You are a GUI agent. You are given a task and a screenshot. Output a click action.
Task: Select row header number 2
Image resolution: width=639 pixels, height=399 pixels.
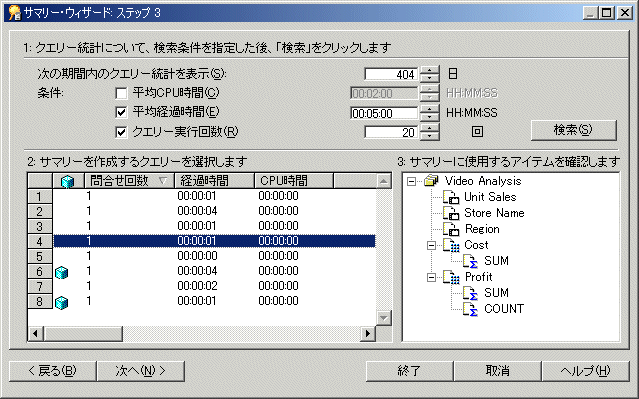click(40, 211)
